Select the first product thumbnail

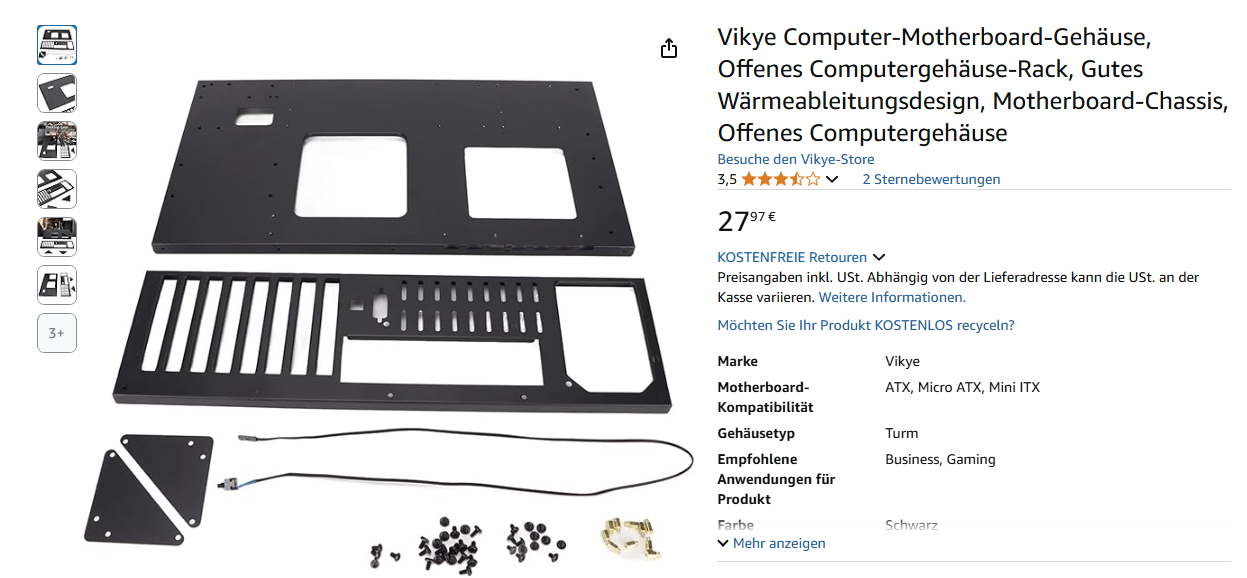click(x=57, y=45)
